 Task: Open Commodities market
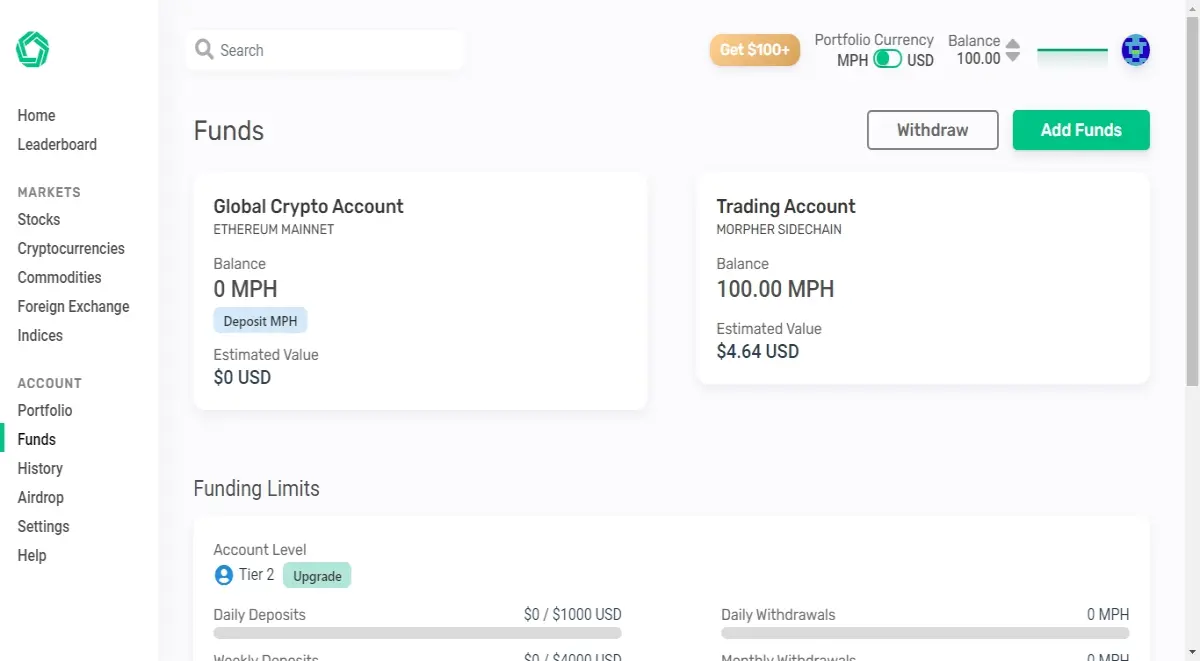pos(59,278)
